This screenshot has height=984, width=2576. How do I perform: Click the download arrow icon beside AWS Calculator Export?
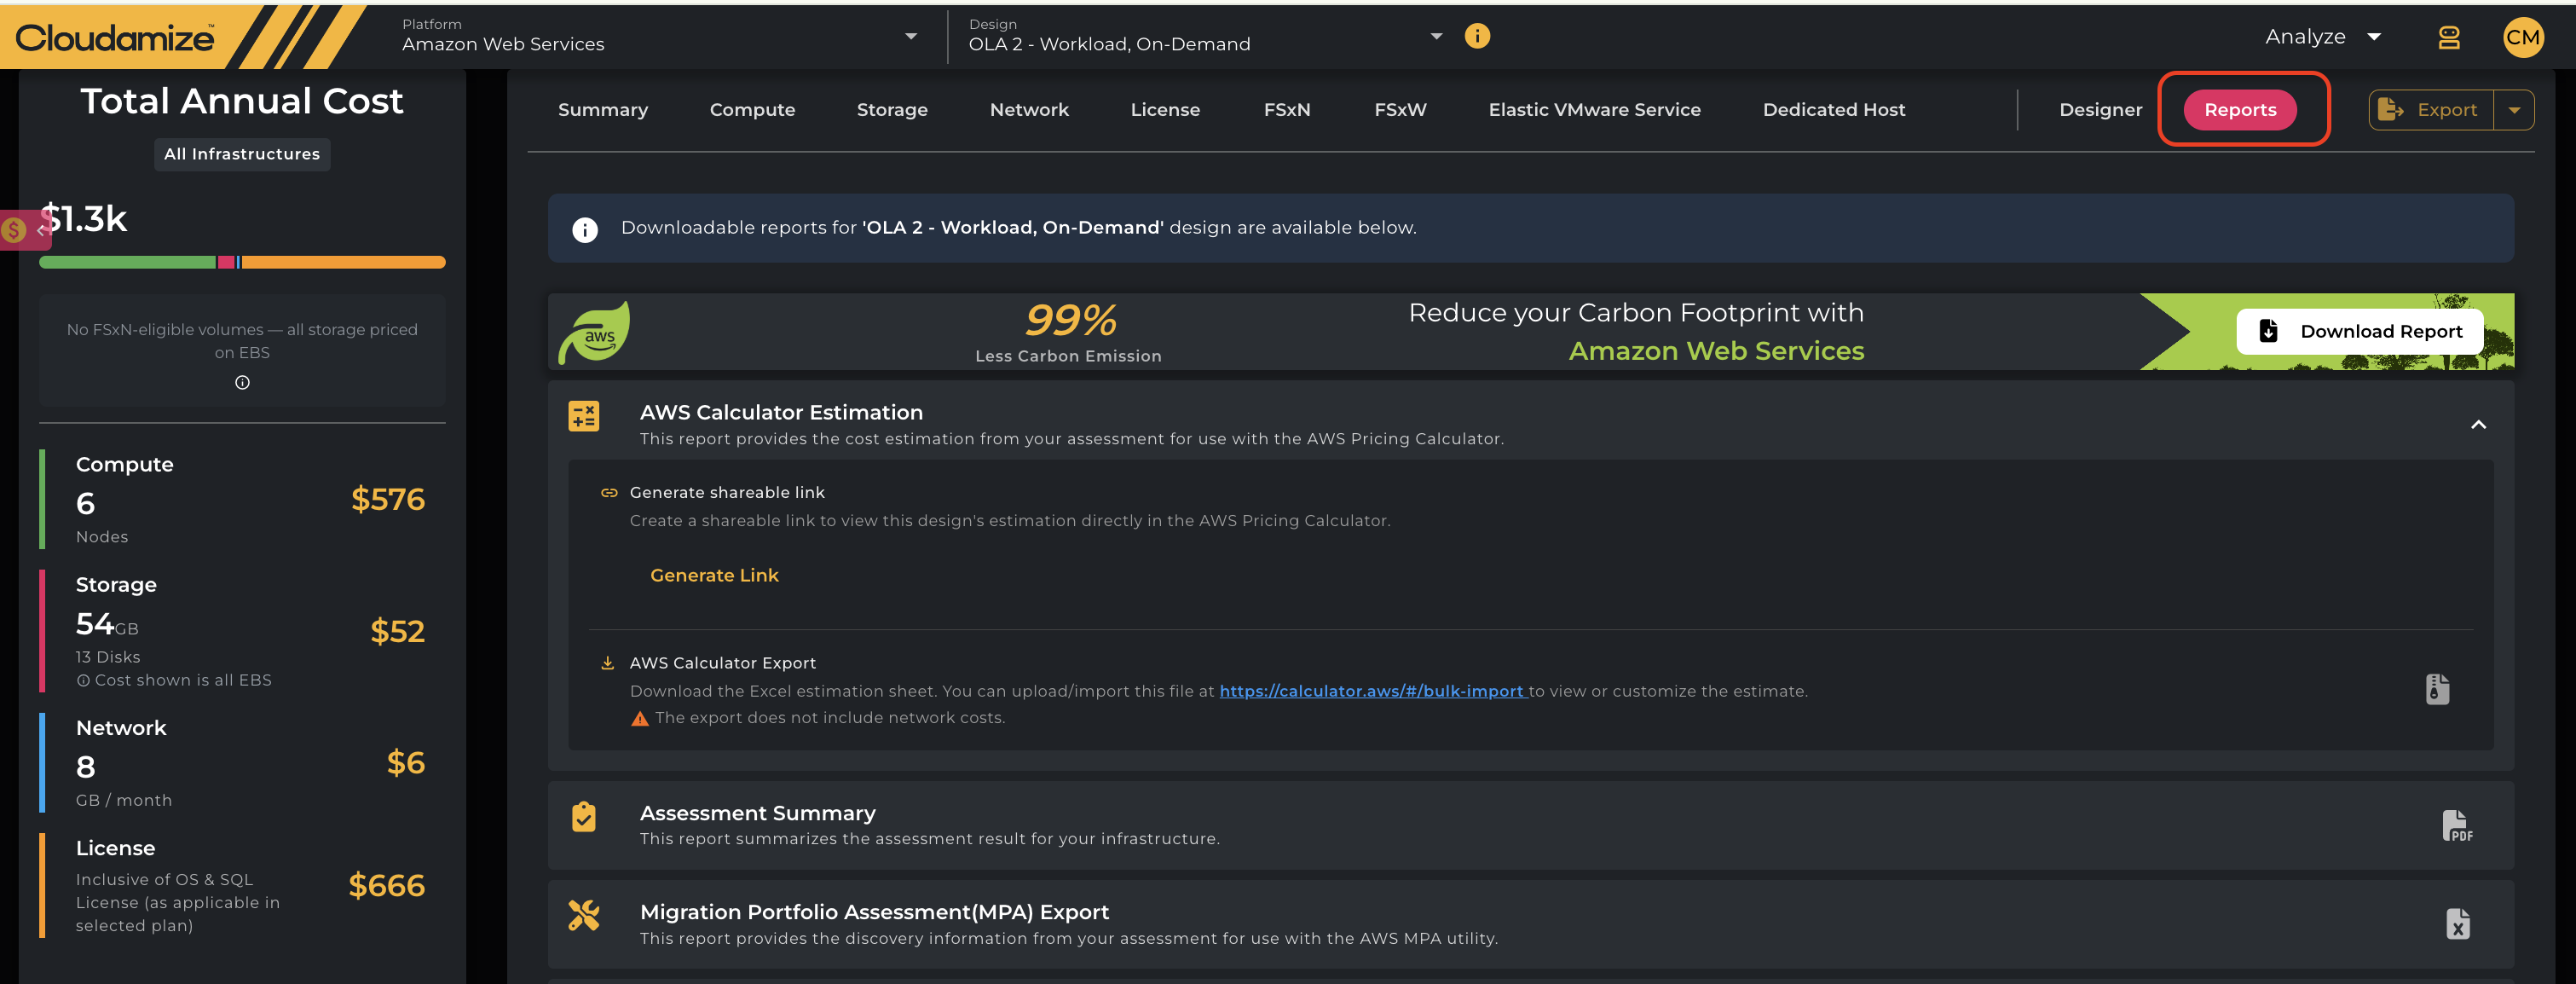pos(607,663)
